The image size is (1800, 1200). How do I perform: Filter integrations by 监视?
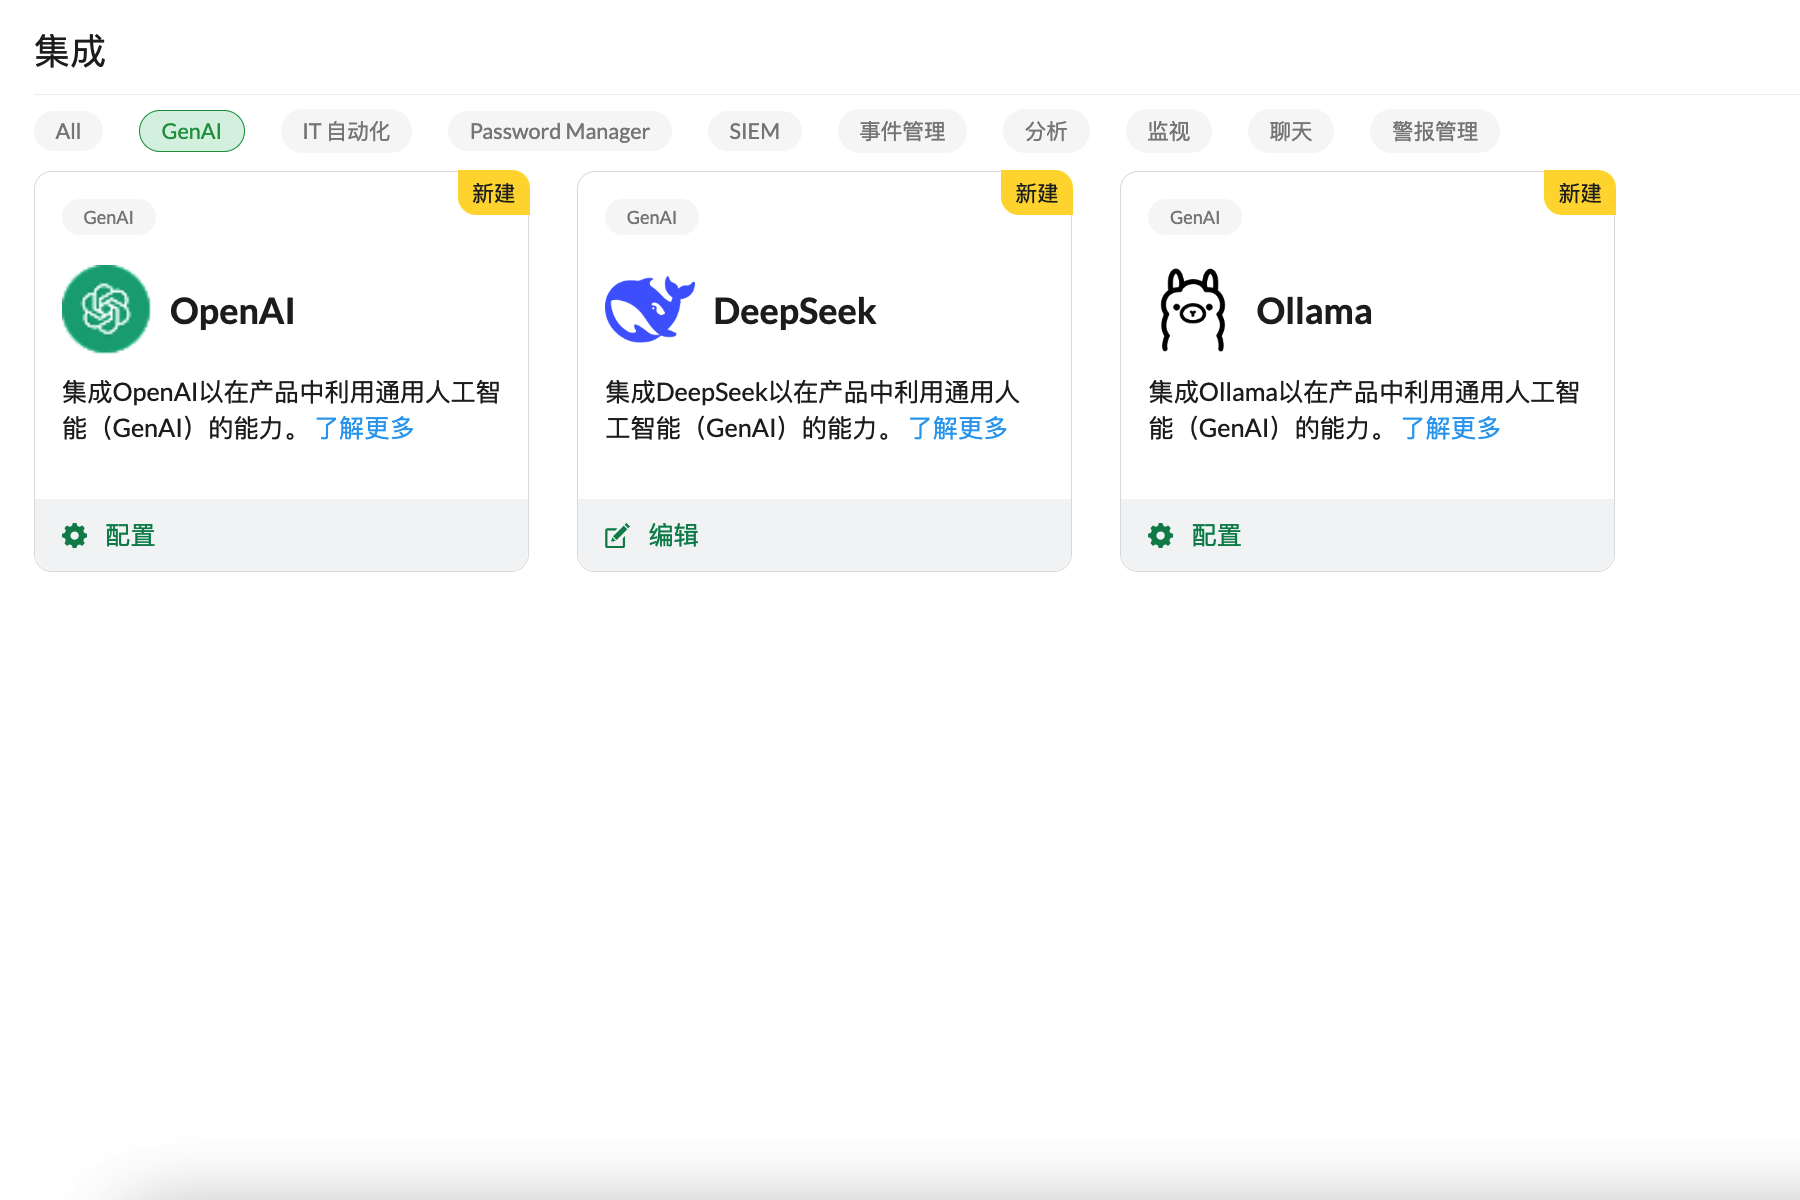(1169, 131)
